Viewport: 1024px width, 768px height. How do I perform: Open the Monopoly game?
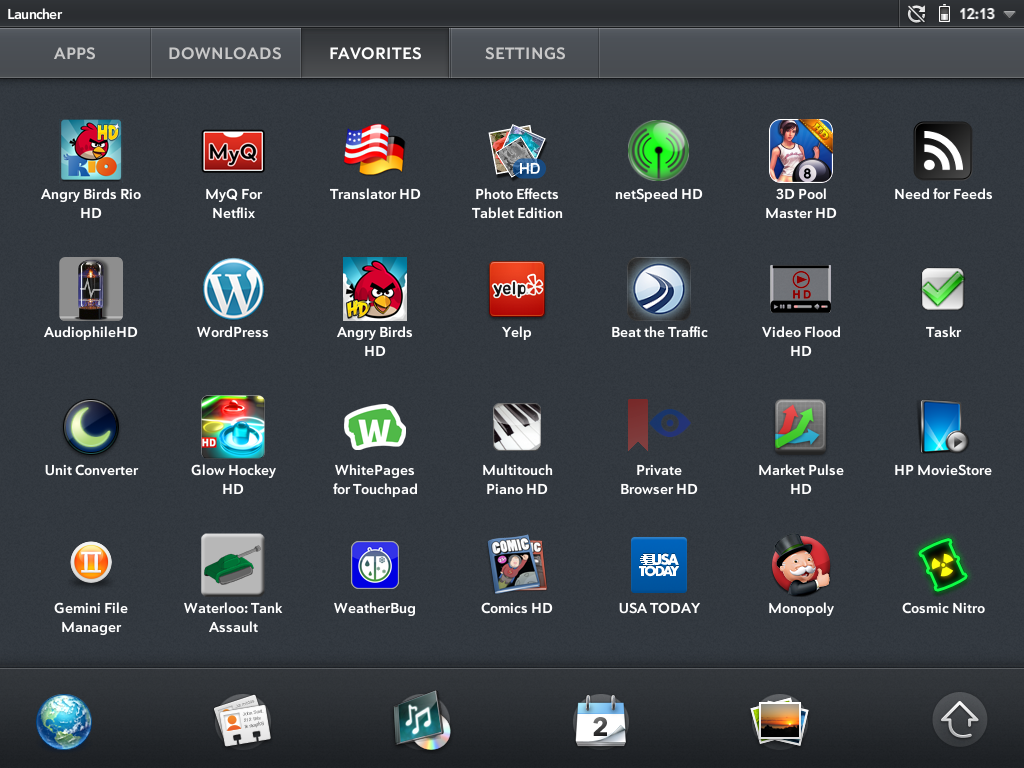pos(801,565)
